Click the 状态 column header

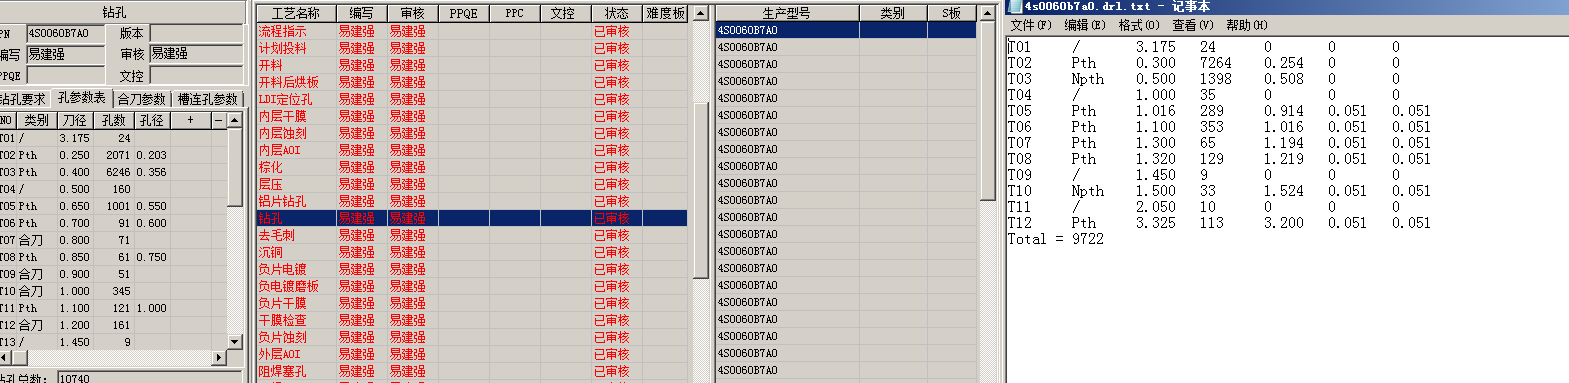(x=617, y=13)
